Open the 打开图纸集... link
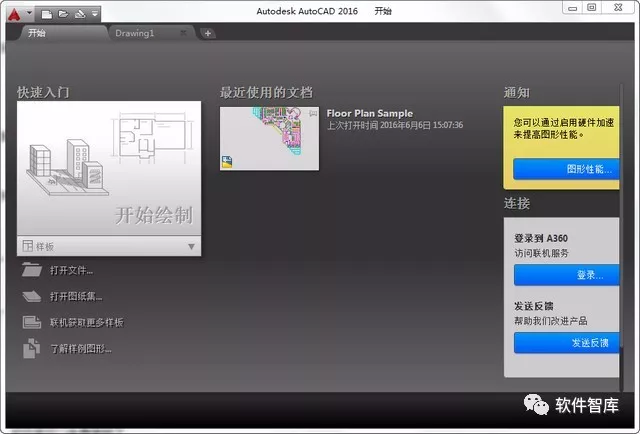 coord(76,296)
